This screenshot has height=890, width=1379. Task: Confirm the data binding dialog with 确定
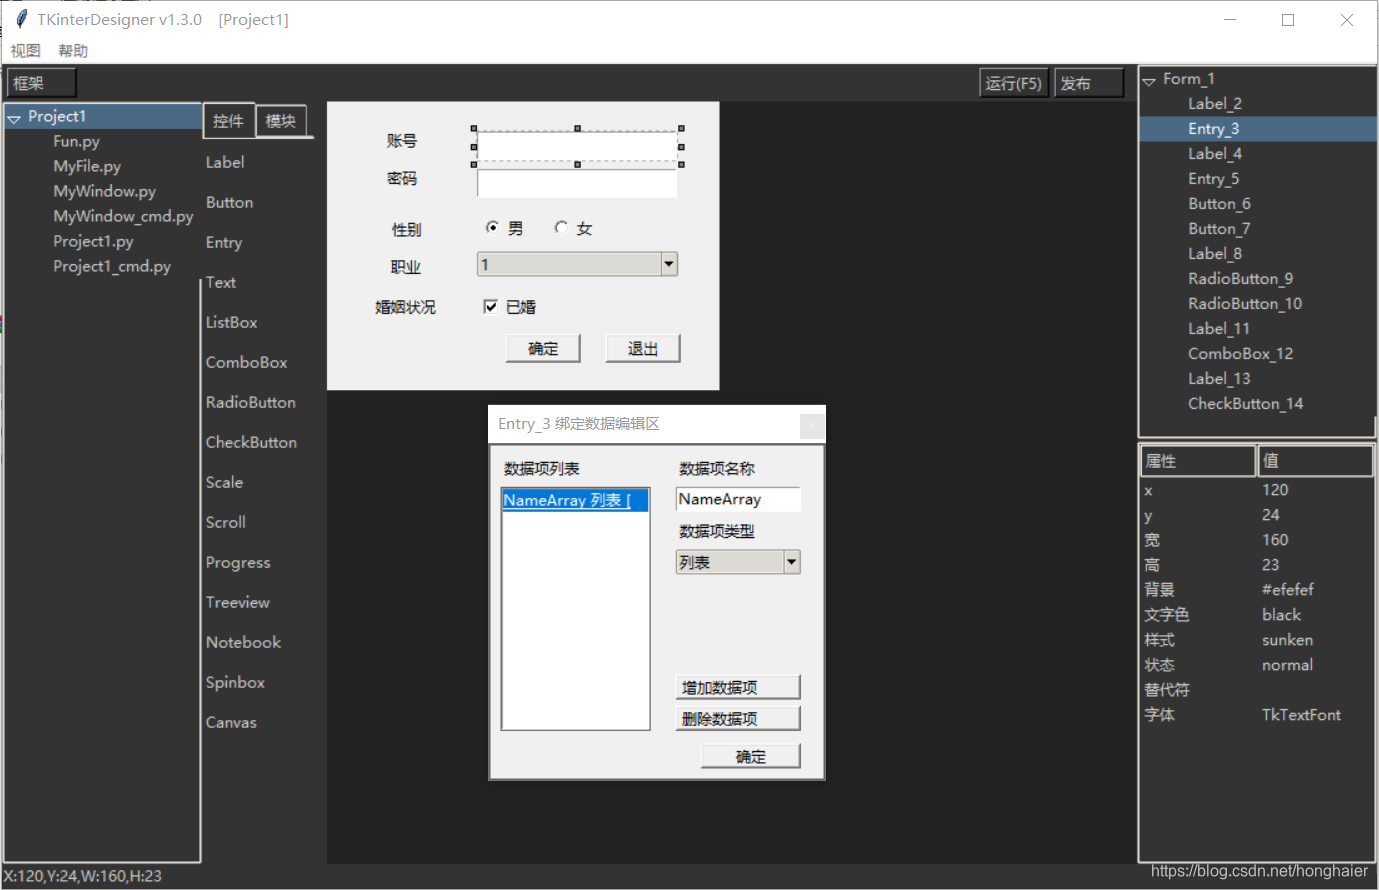click(x=751, y=756)
